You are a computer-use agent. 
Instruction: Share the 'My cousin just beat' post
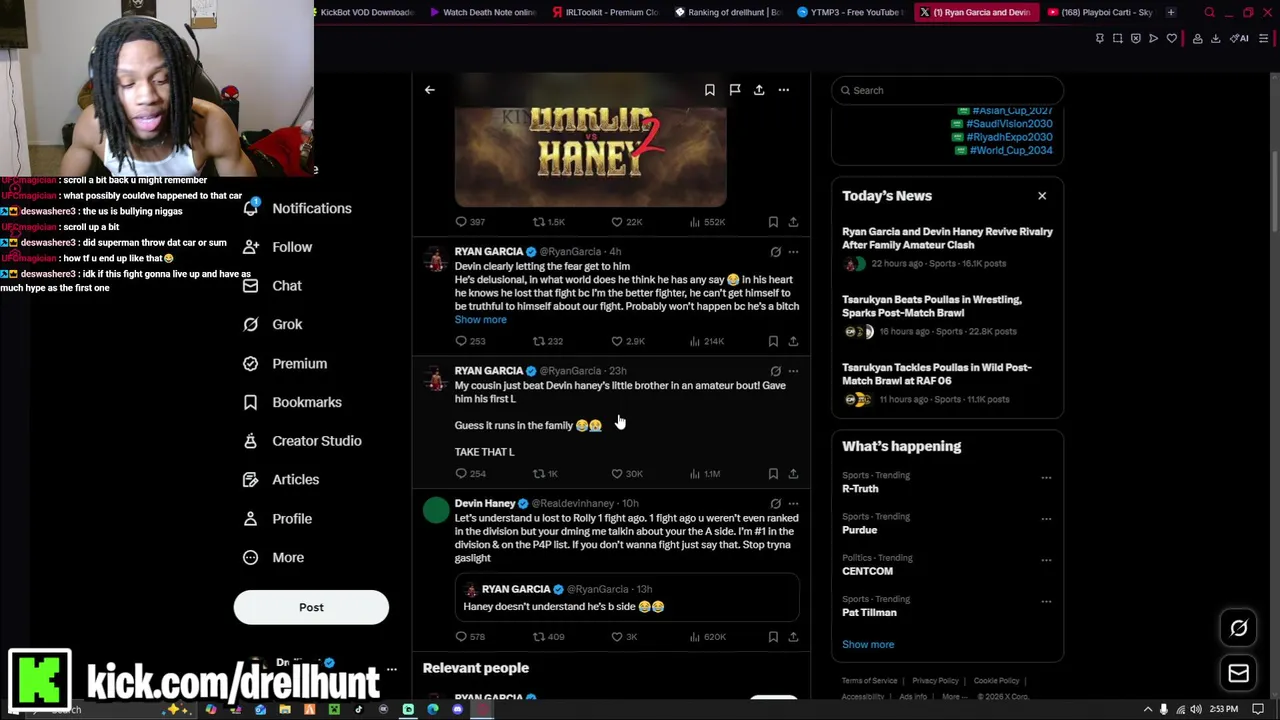793,474
